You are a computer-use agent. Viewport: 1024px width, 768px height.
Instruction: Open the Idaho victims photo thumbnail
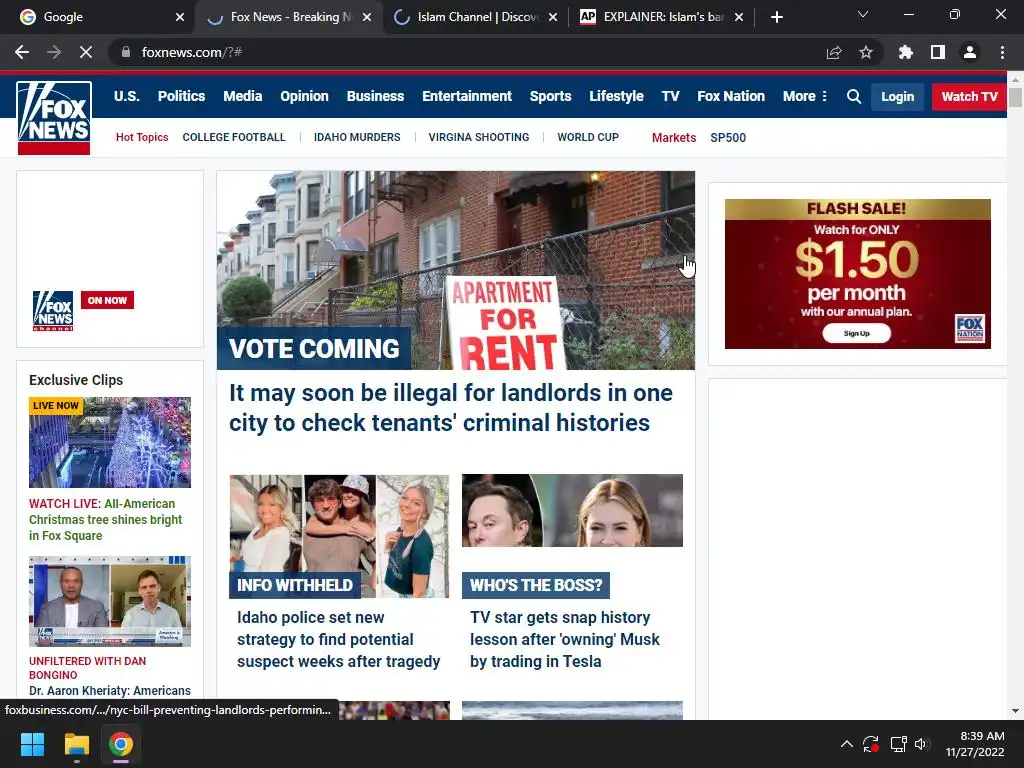339,536
